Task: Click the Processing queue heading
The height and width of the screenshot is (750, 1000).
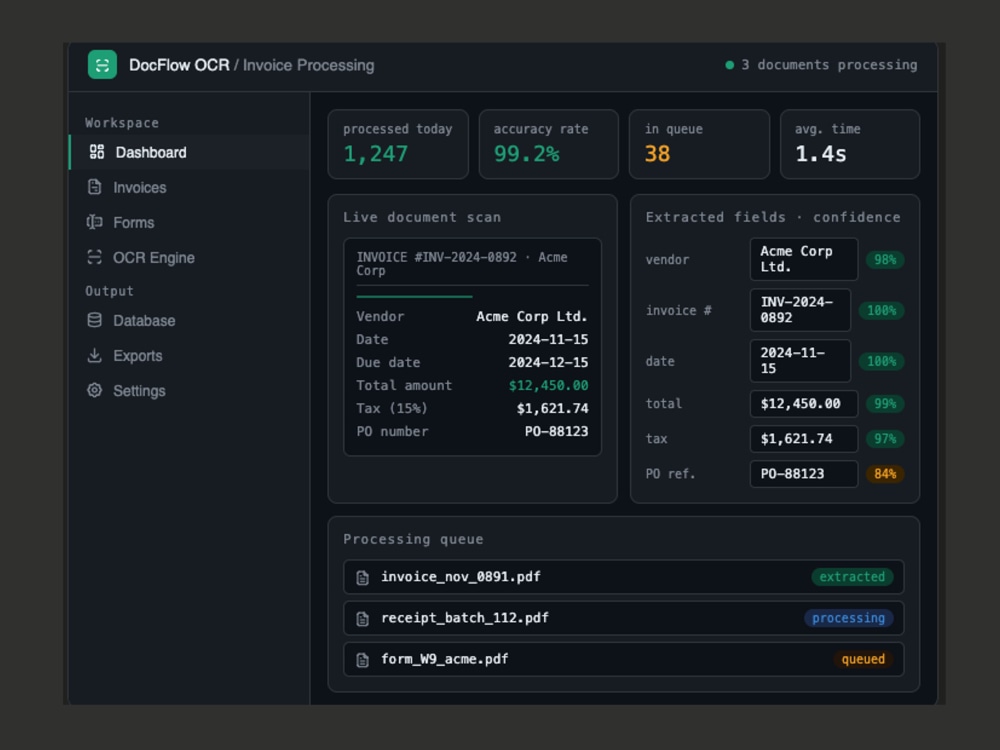Action: (413, 540)
